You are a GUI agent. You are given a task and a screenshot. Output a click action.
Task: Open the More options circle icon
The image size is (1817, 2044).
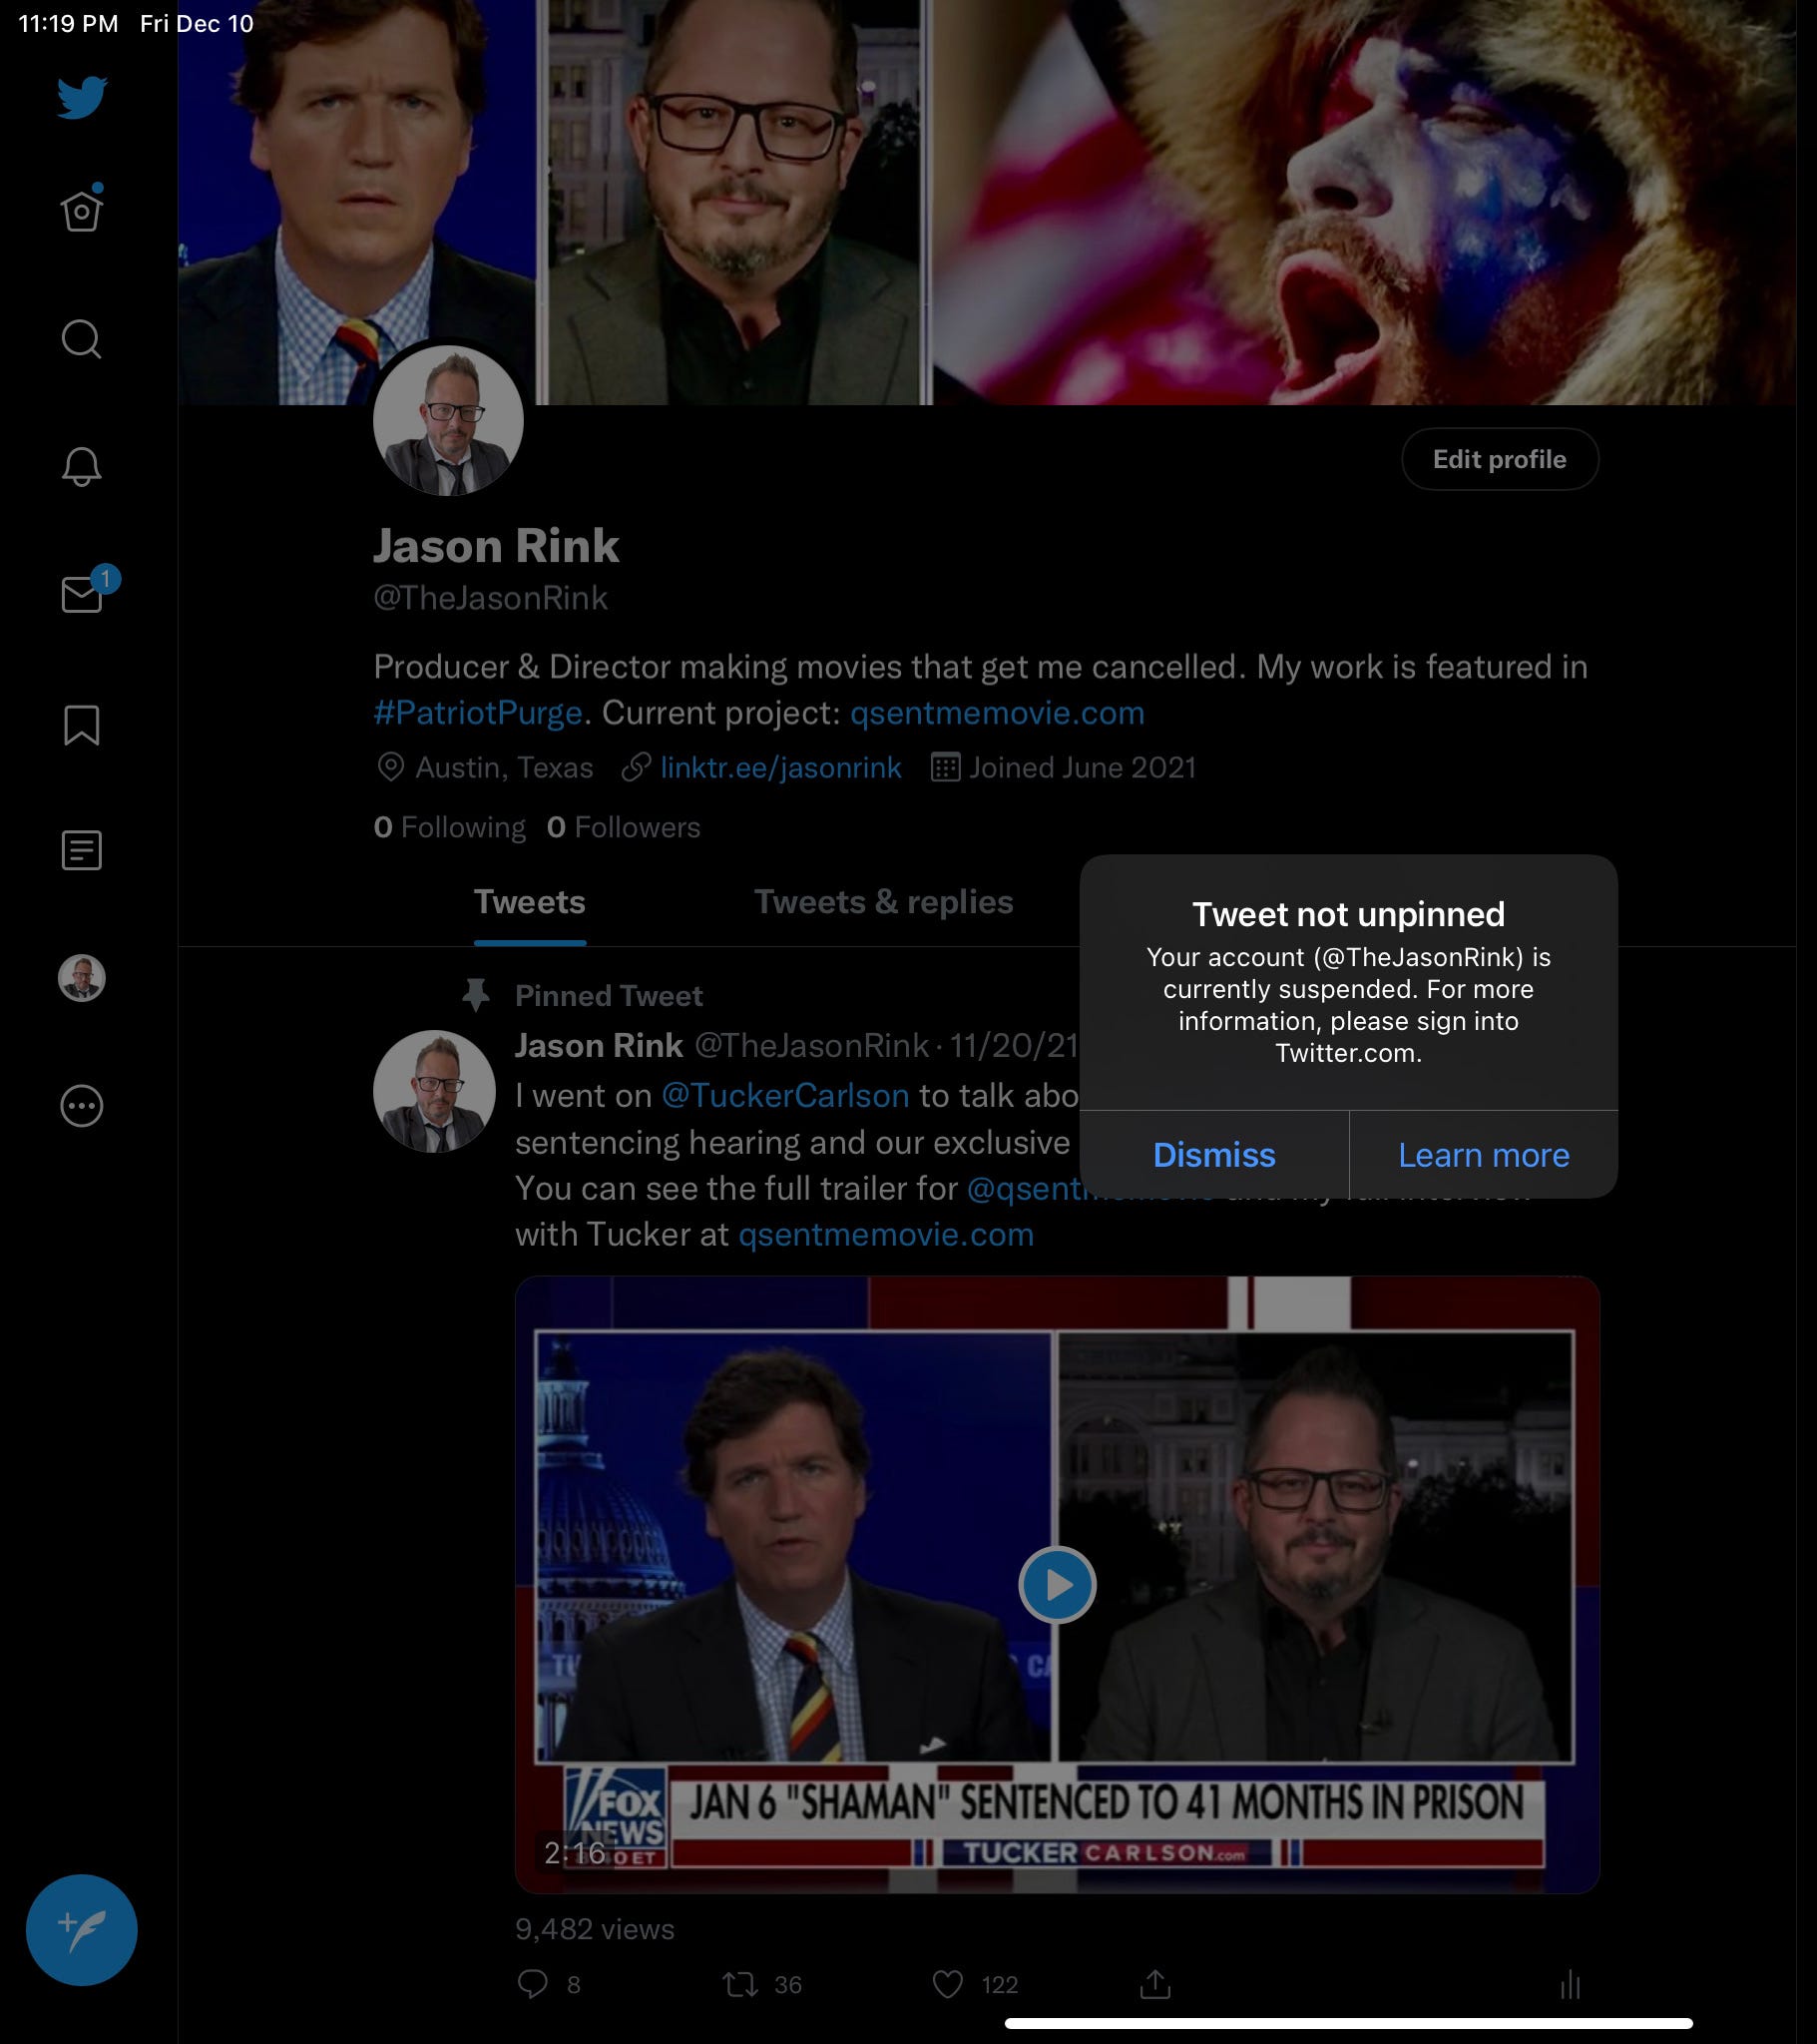point(82,1106)
